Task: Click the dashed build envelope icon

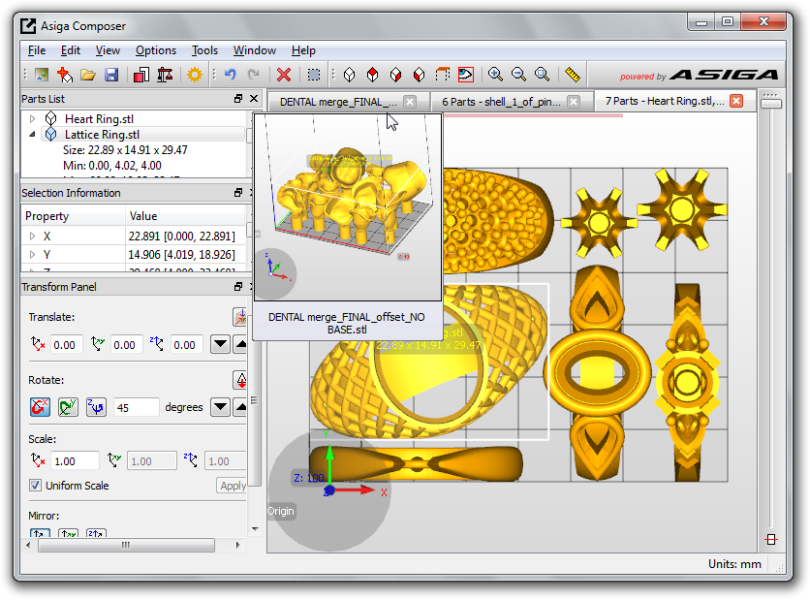Action: coord(443,75)
